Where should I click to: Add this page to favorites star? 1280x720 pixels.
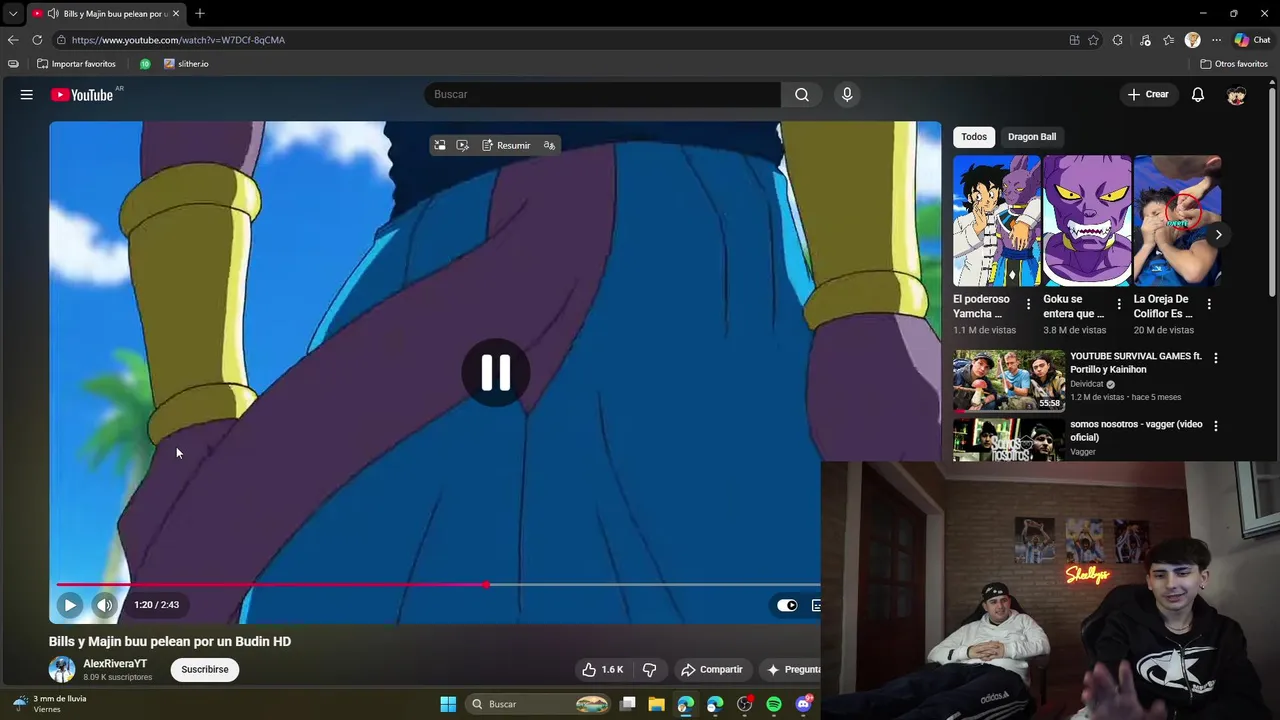coord(1094,40)
